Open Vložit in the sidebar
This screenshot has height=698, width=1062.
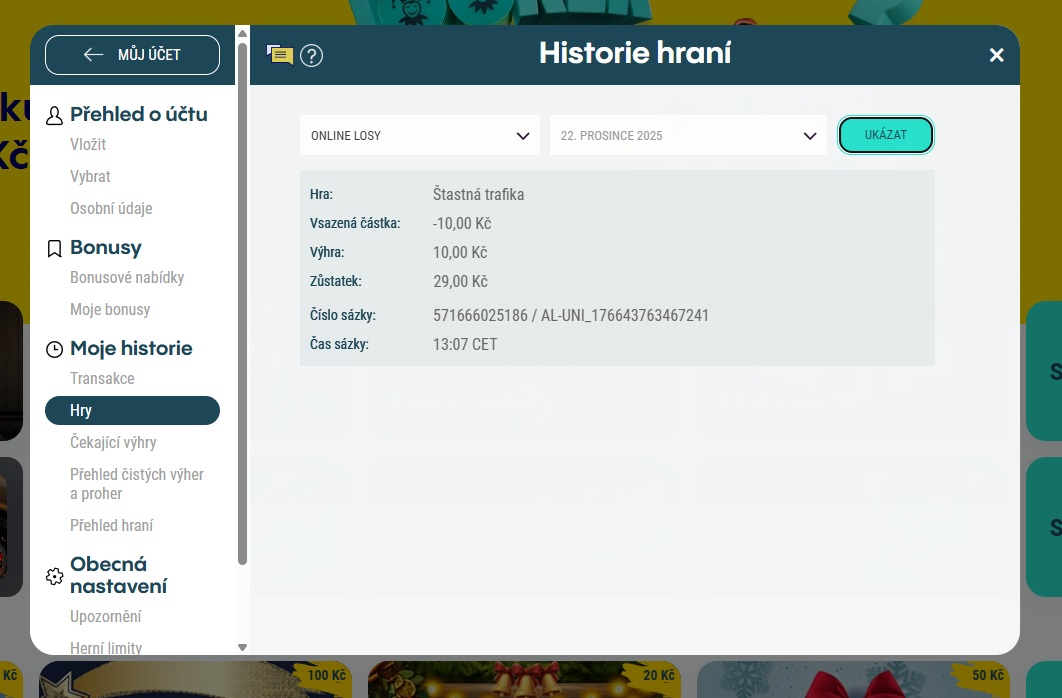point(88,145)
